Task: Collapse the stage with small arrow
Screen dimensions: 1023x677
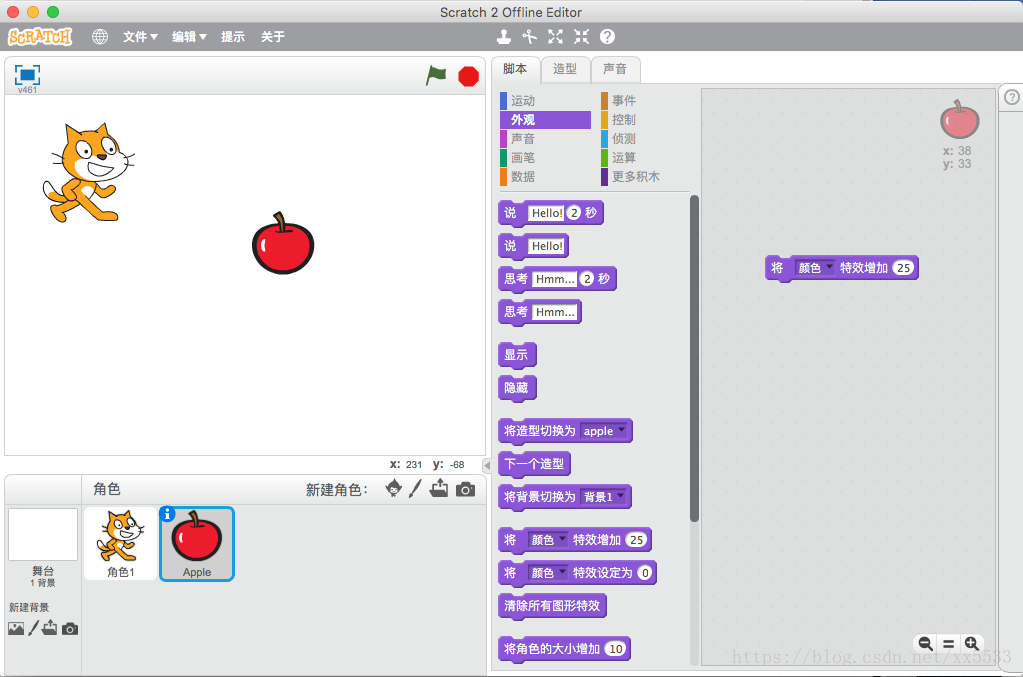Action: coord(487,465)
